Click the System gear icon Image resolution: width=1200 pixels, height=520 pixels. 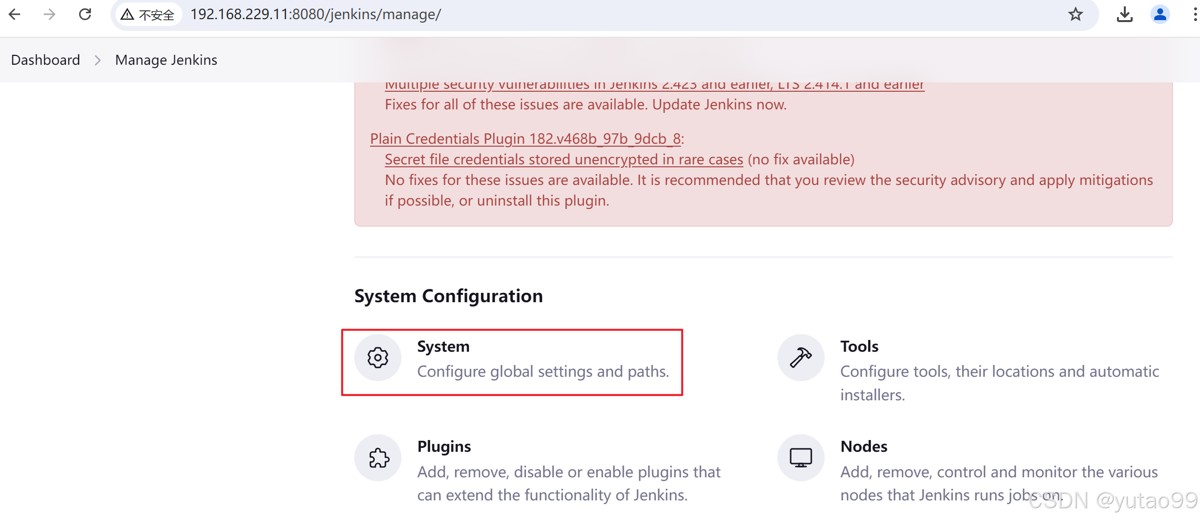[x=378, y=358]
